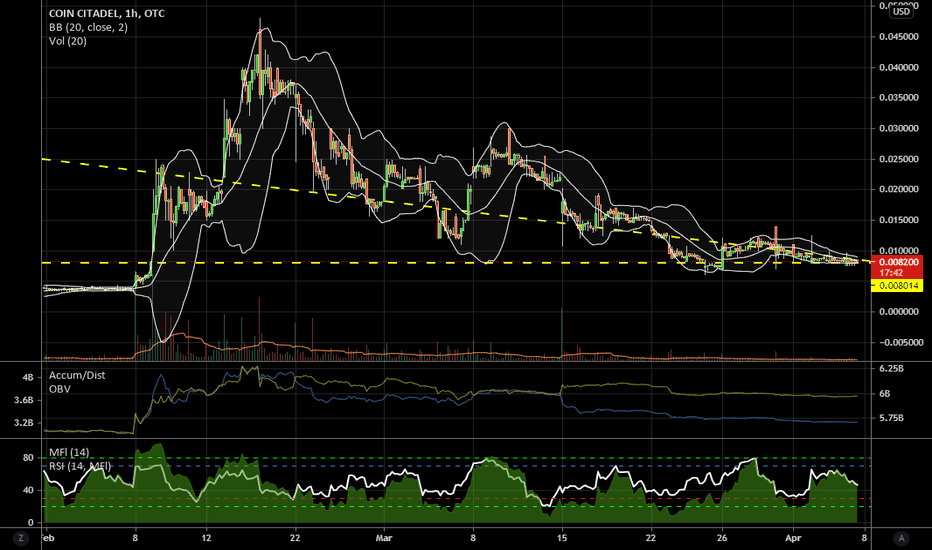This screenshot has width=932, height=550.
Task: Click the USD currency button
Action: [901, 11]
